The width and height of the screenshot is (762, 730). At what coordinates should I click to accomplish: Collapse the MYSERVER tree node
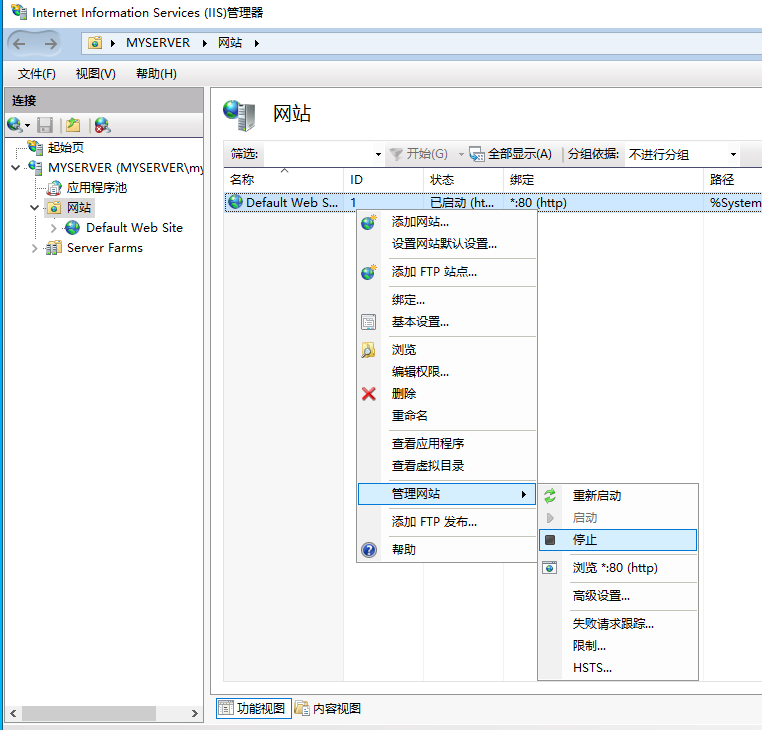(15, 168)
